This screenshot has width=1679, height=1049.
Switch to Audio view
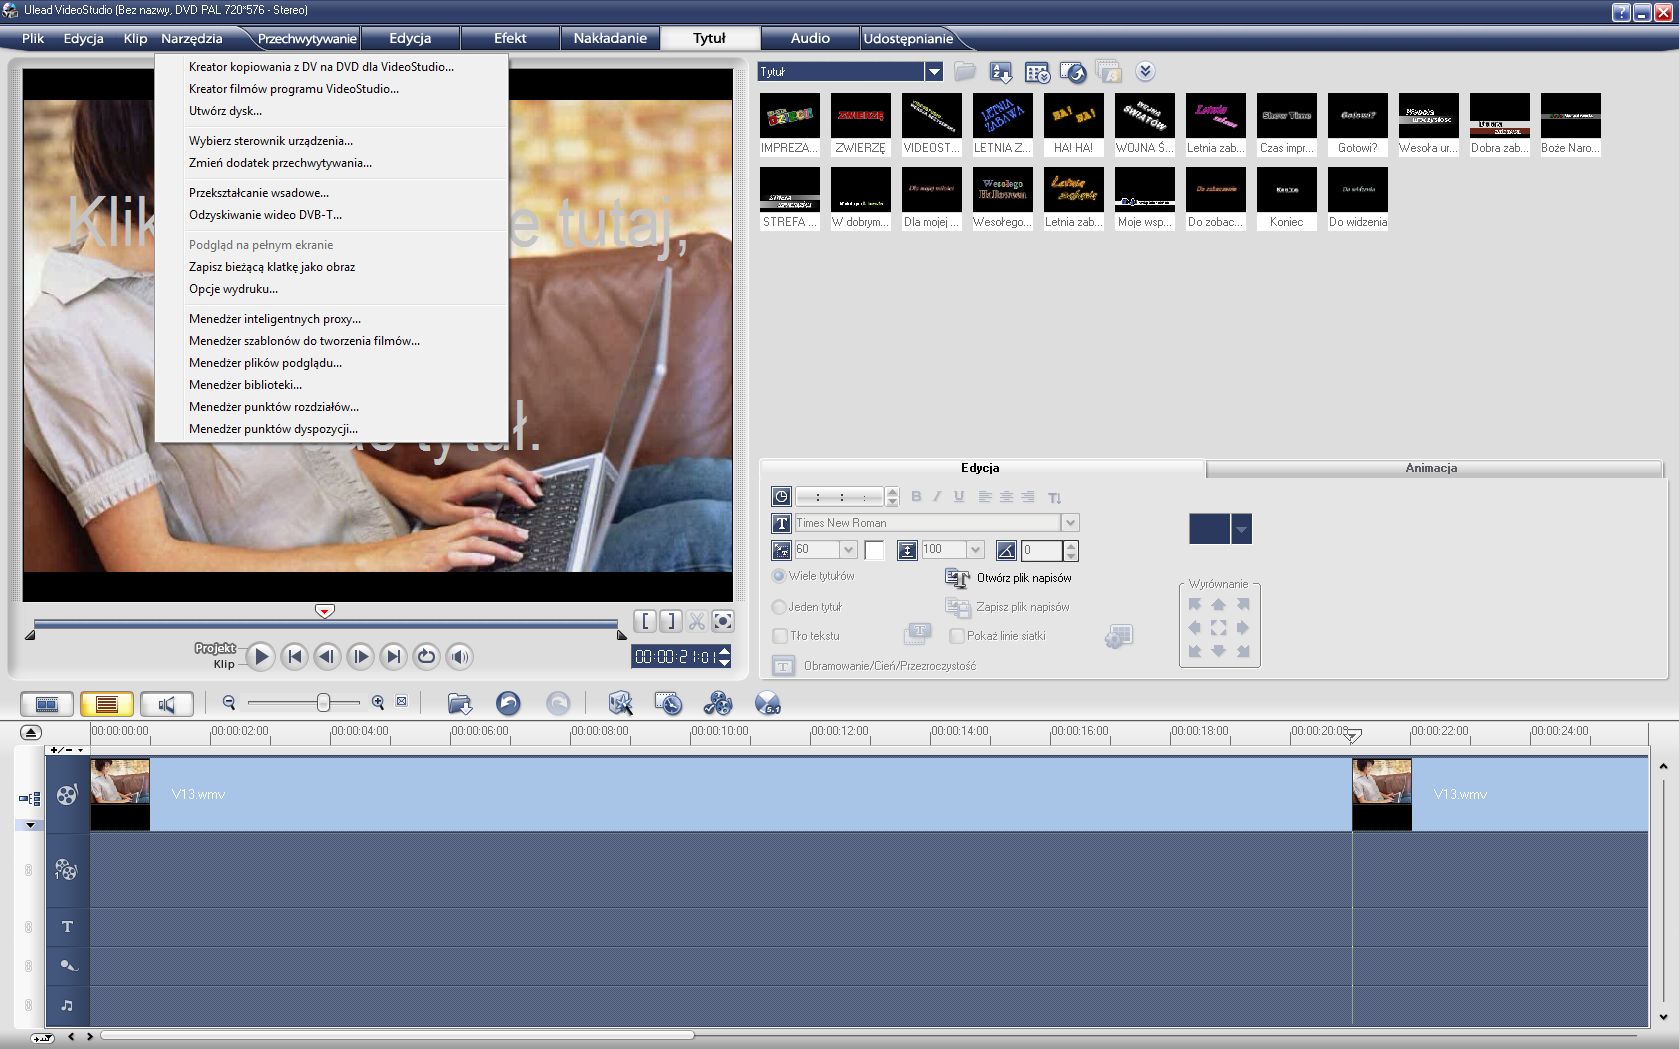pyautogui.click(x=167, y=704)
